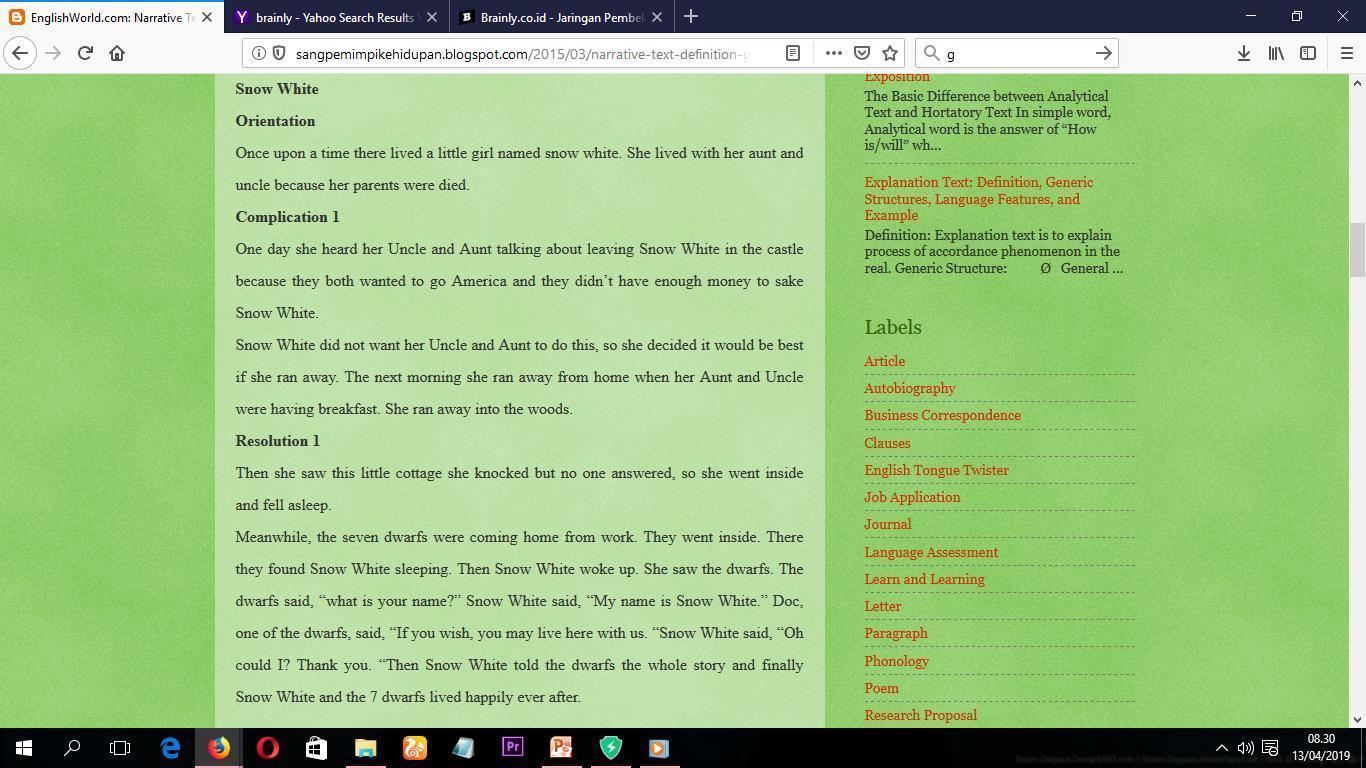The image size is (1366, 768).
Task: Open the Job Application label
Action: click(912, 497)
